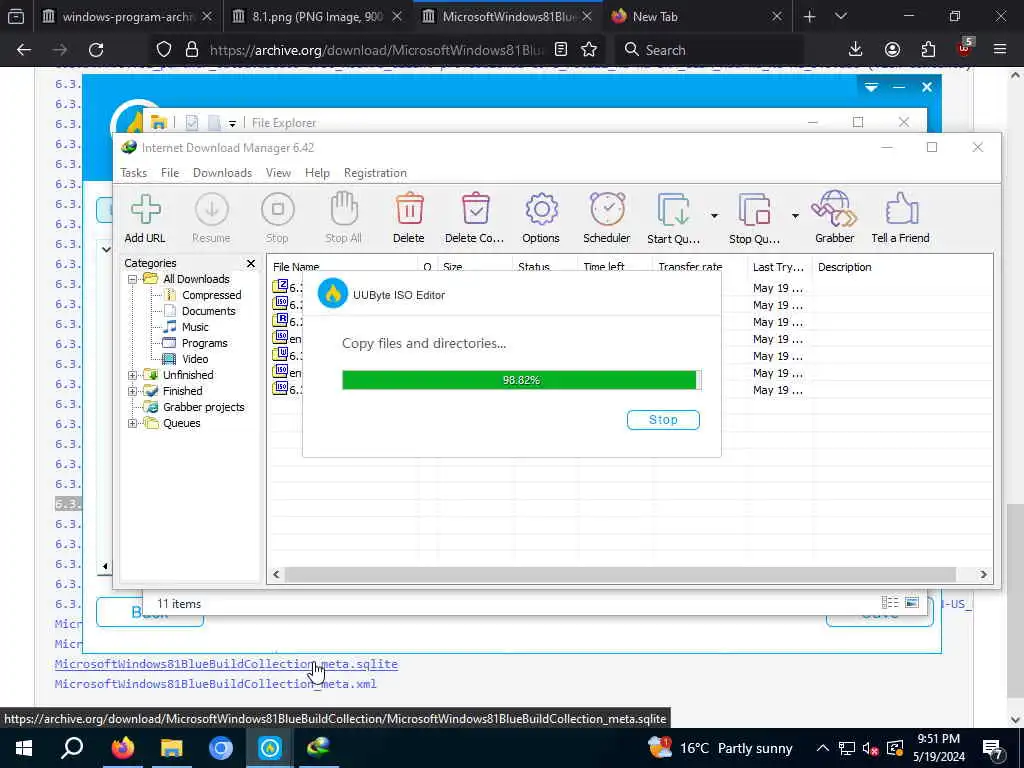Close the Categories panel
This screenshot has height=768, width=1024.
coord(251,263)
